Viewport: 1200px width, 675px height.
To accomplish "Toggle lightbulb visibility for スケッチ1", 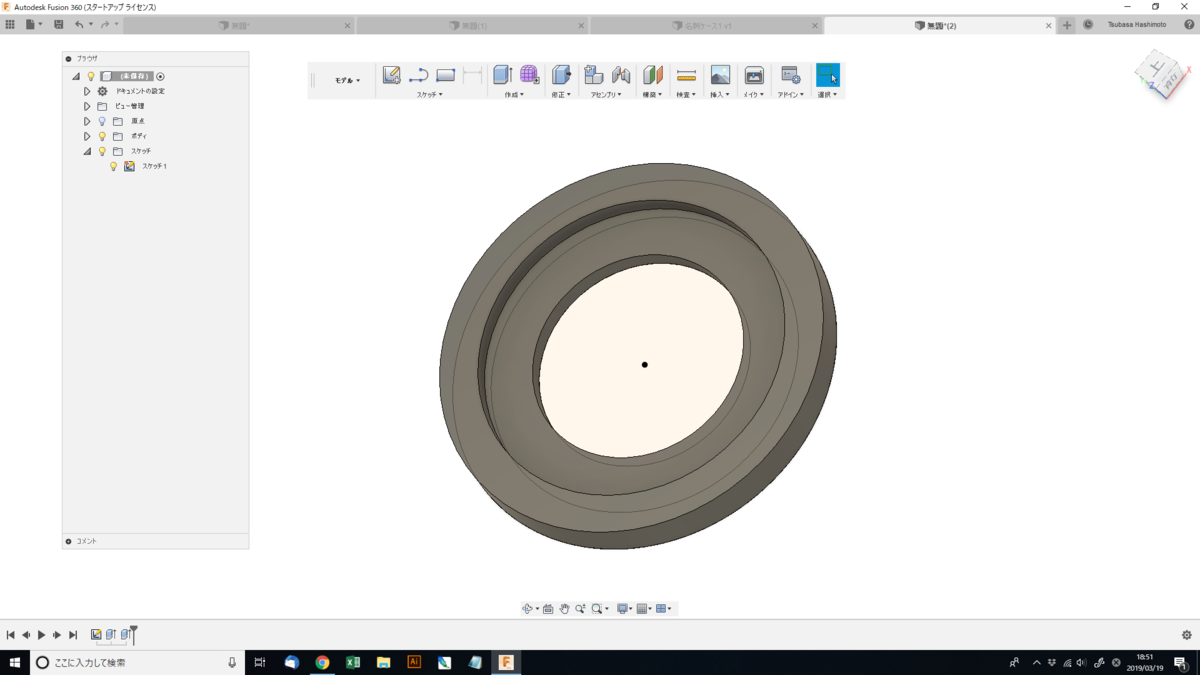I will (x=114, y=166).
